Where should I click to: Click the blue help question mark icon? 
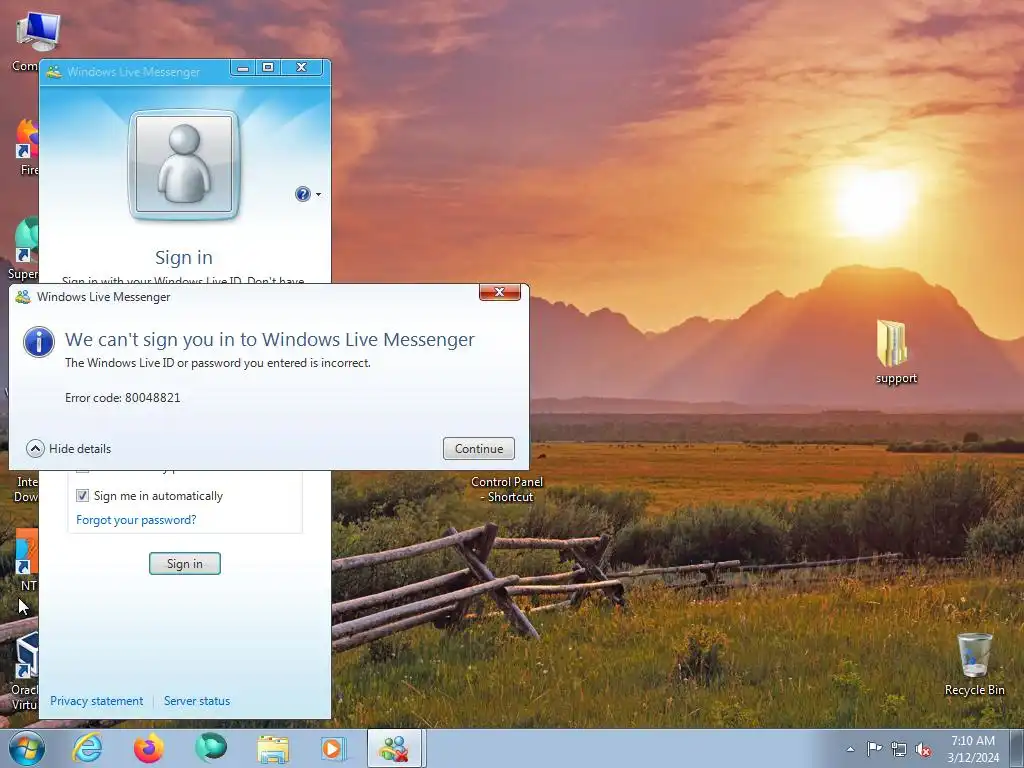303,194
